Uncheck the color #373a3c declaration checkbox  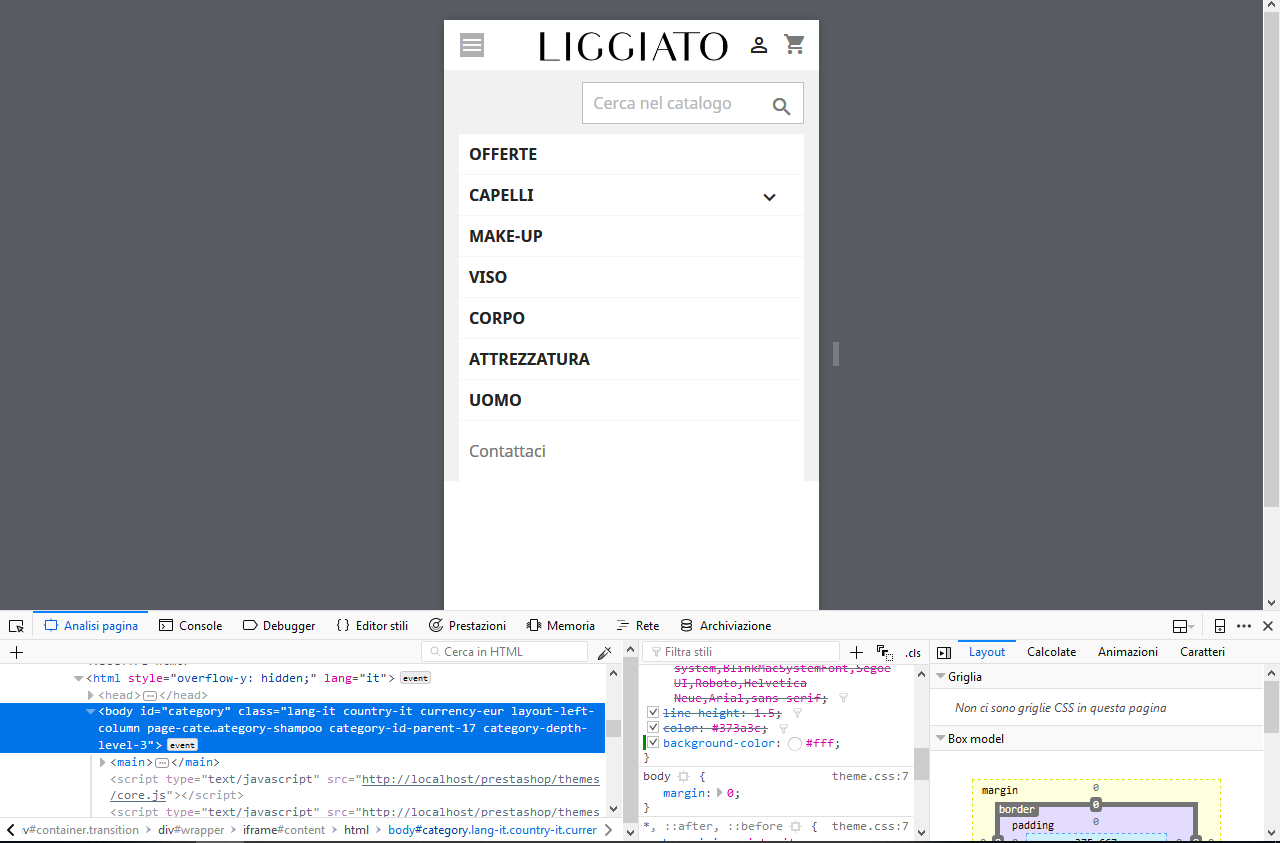[653, 728]
